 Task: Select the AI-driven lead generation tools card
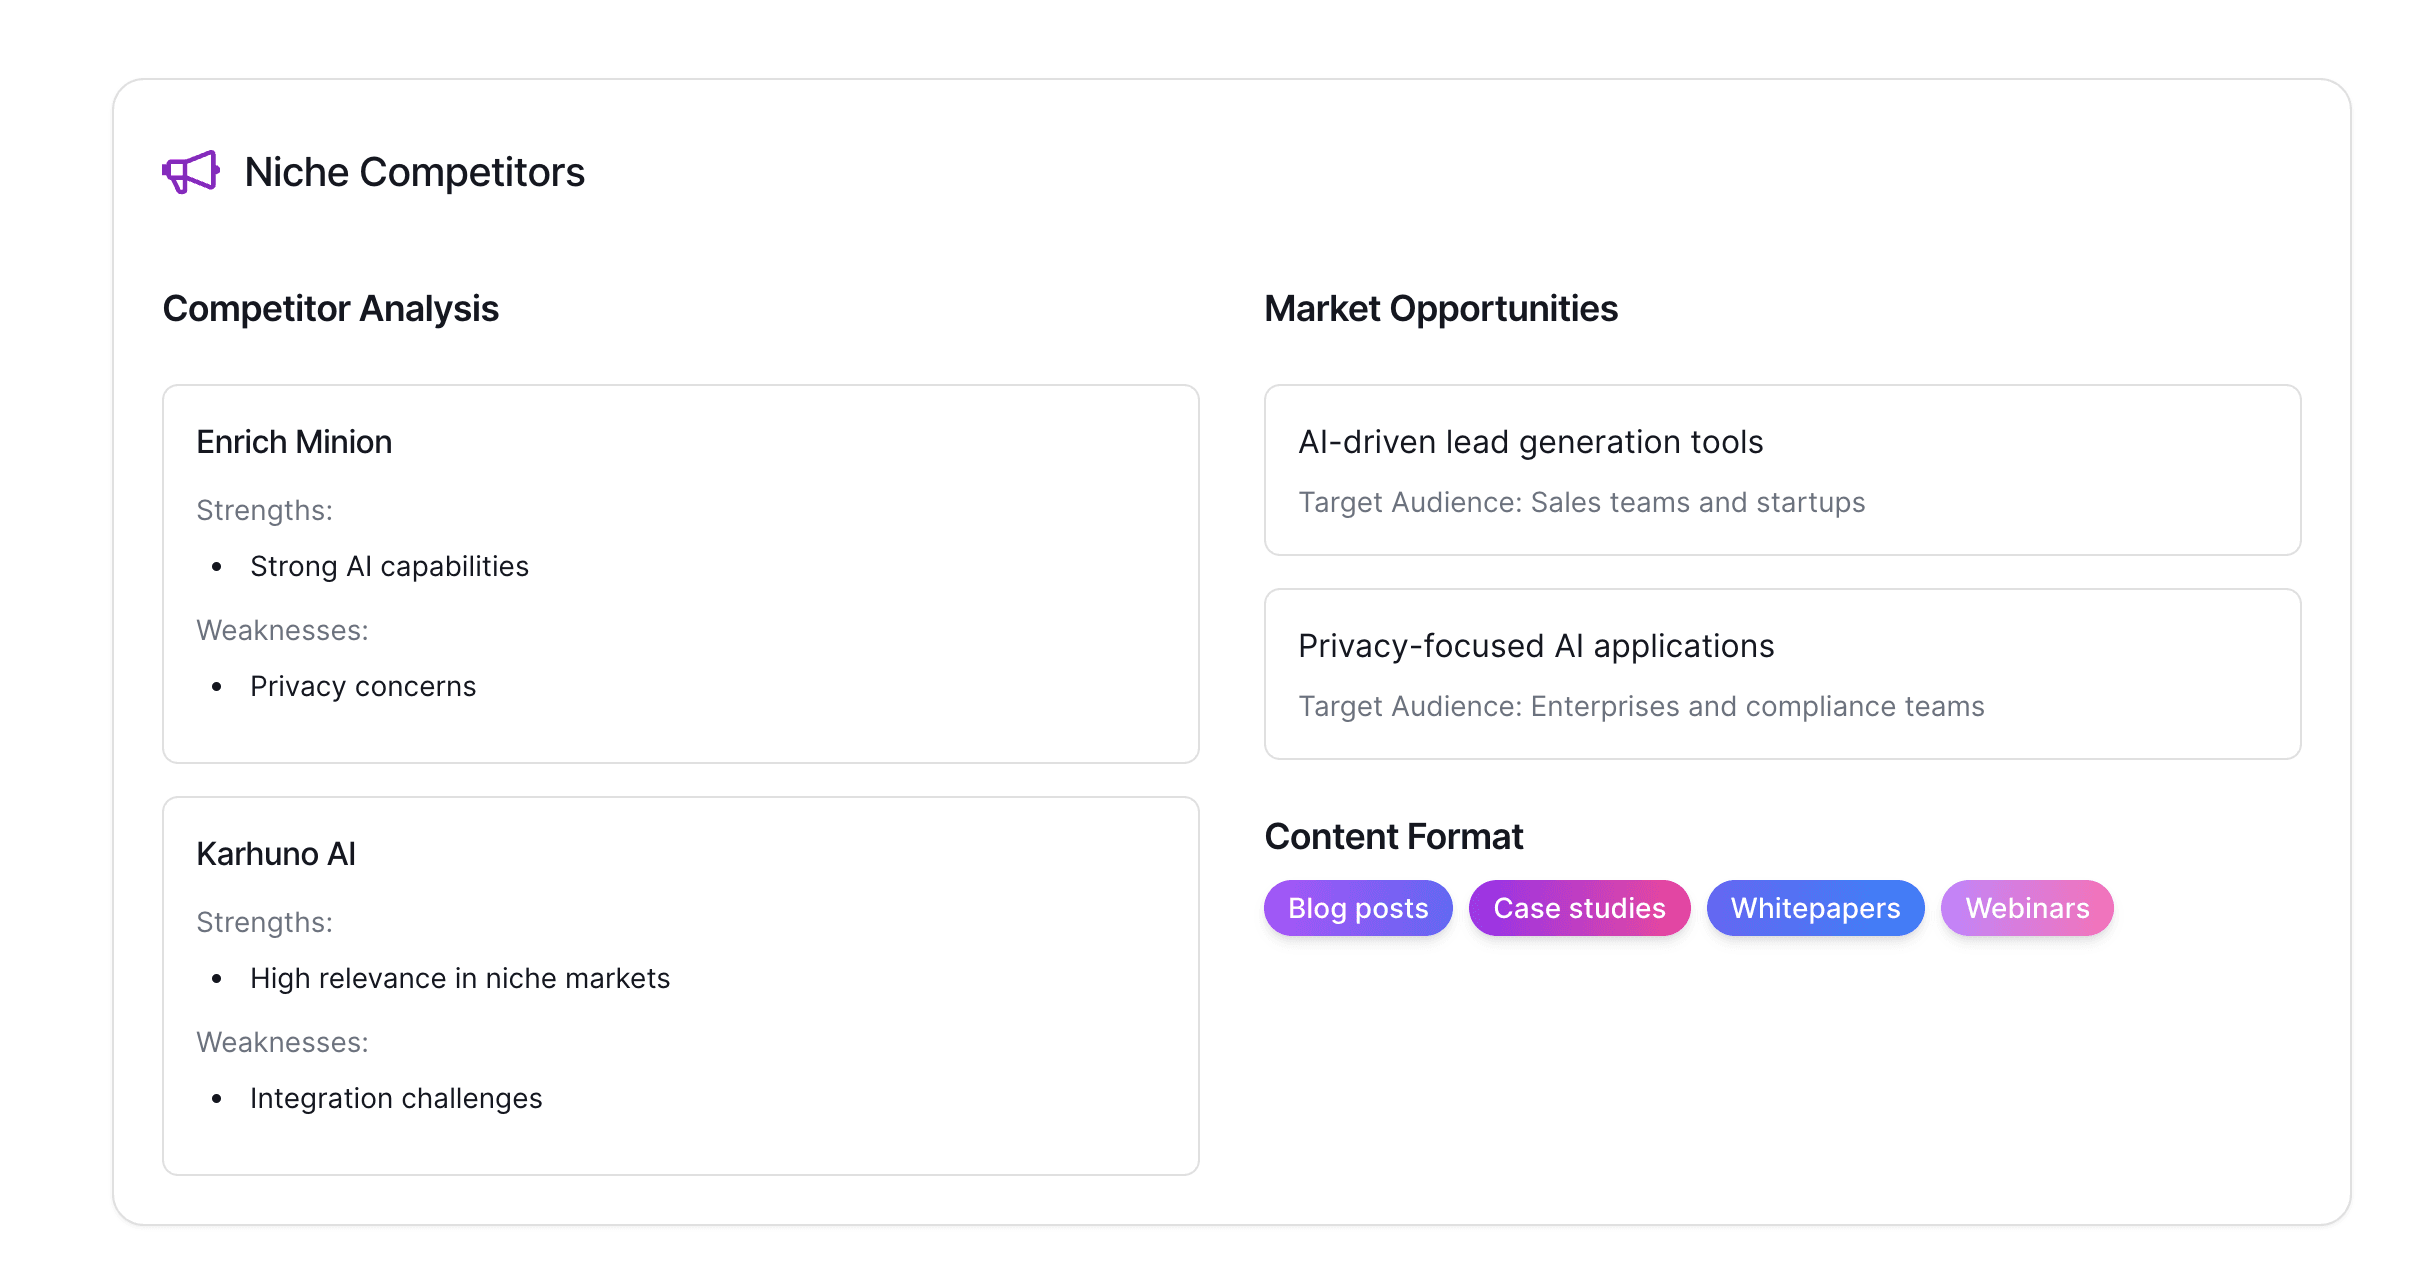[1782, 469]
